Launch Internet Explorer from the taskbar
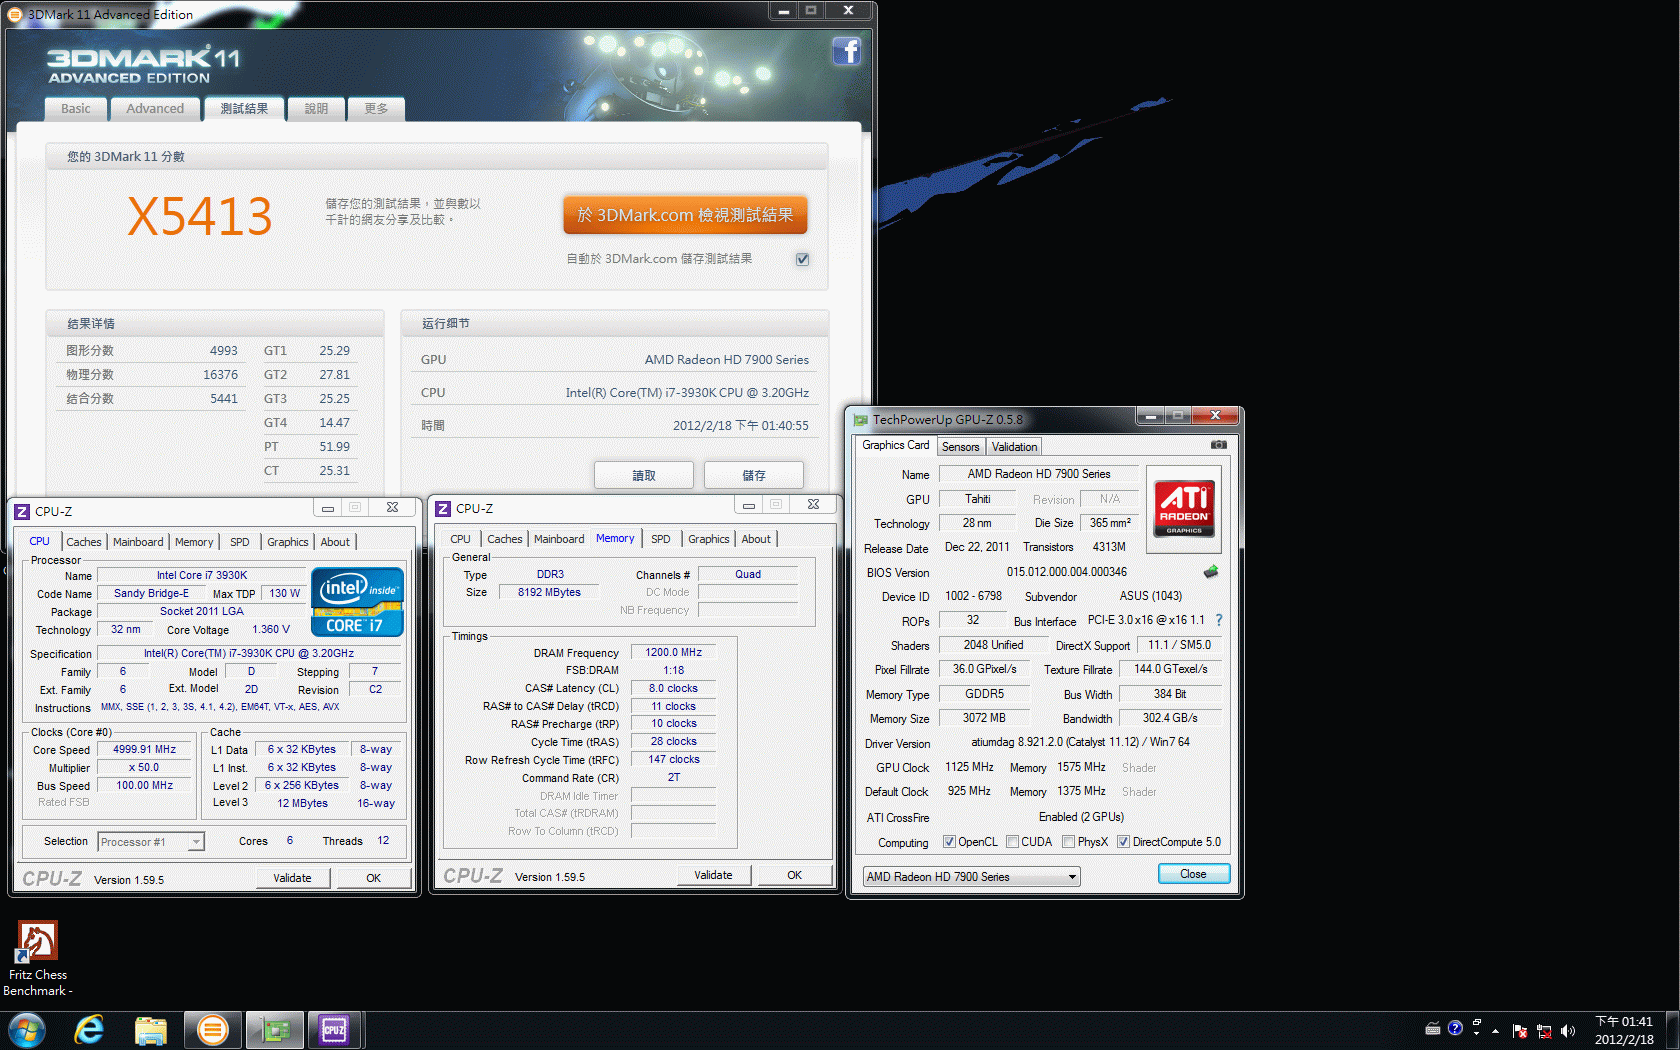1680x1050 pixels. coord(89,1030)
